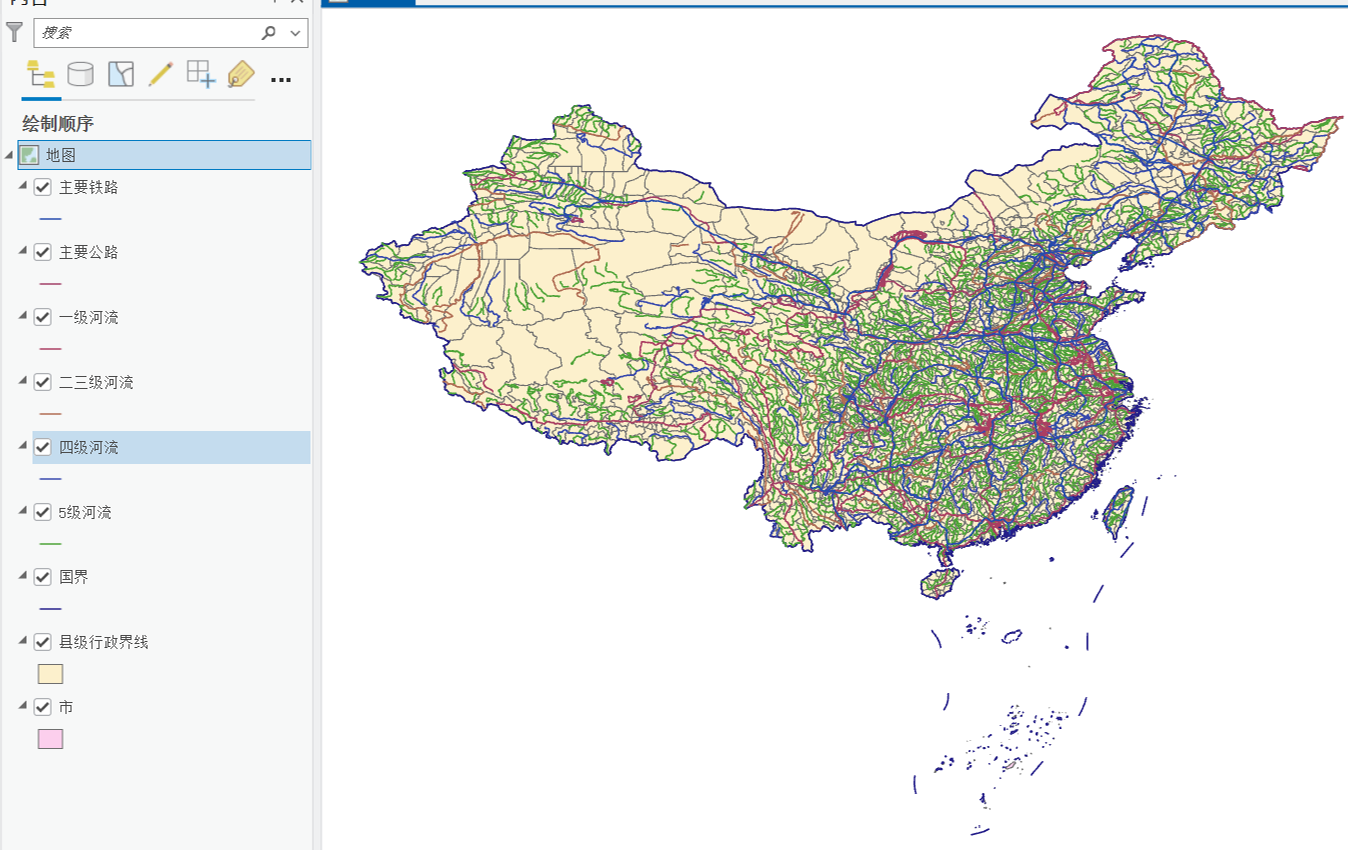Collapse the 主要铁路 layer expander
The image size is (1349, 850).
(x=23, y=186)
